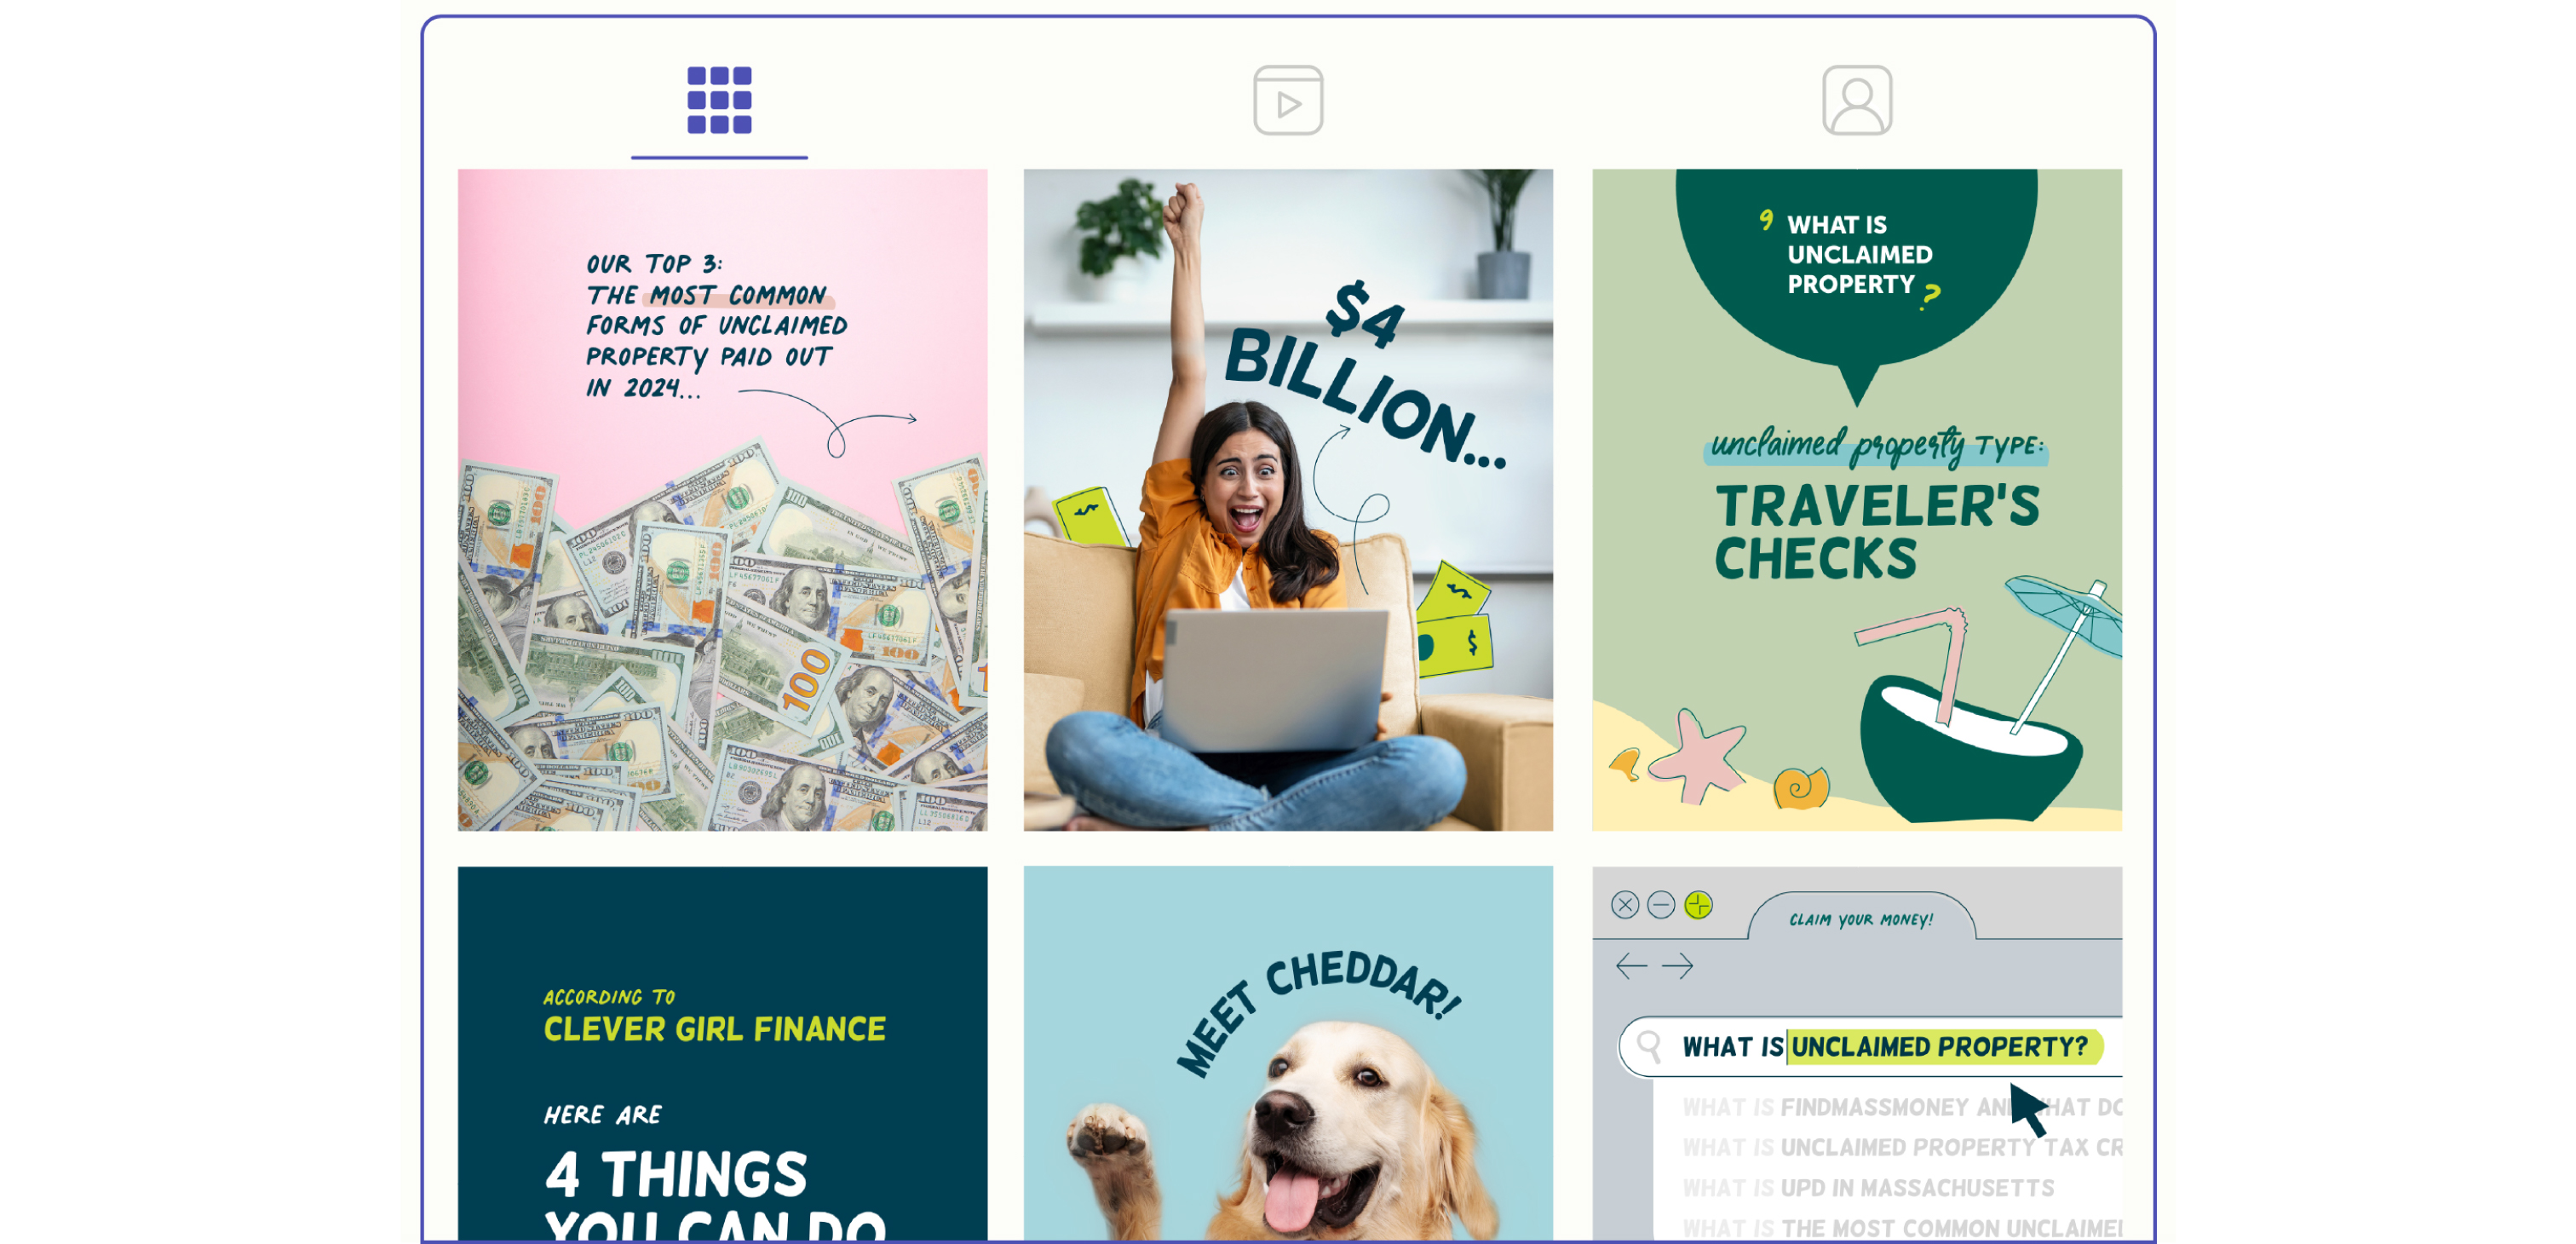Open the Clever Girl Finance post
The width and height of the screenshot is (2576, 1244).
[722, 1053]
